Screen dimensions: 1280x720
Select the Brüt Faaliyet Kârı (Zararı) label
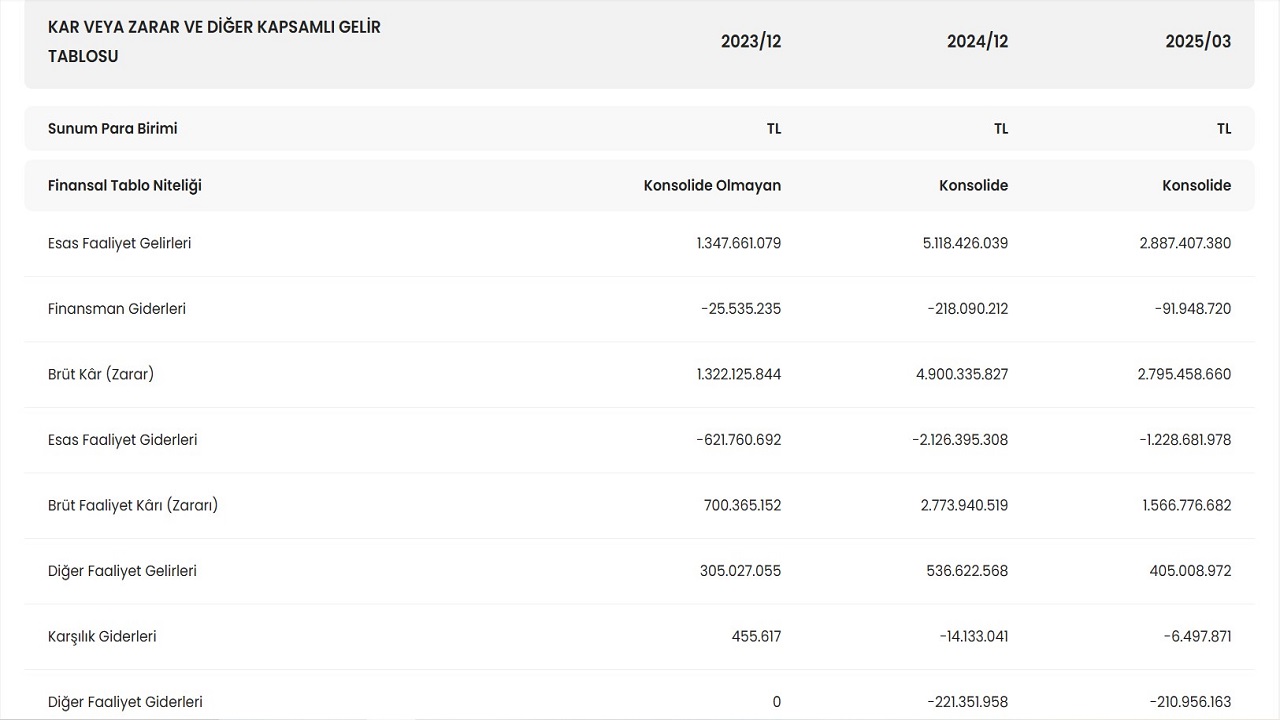pos(133,505)
